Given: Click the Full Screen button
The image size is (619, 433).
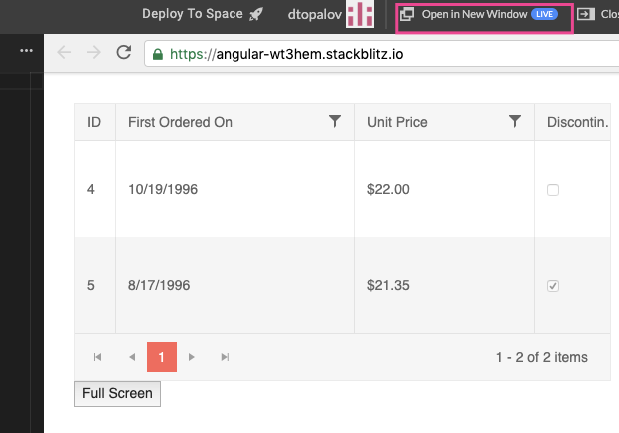Looking at the screenshot, I should (x=117, y=394).
